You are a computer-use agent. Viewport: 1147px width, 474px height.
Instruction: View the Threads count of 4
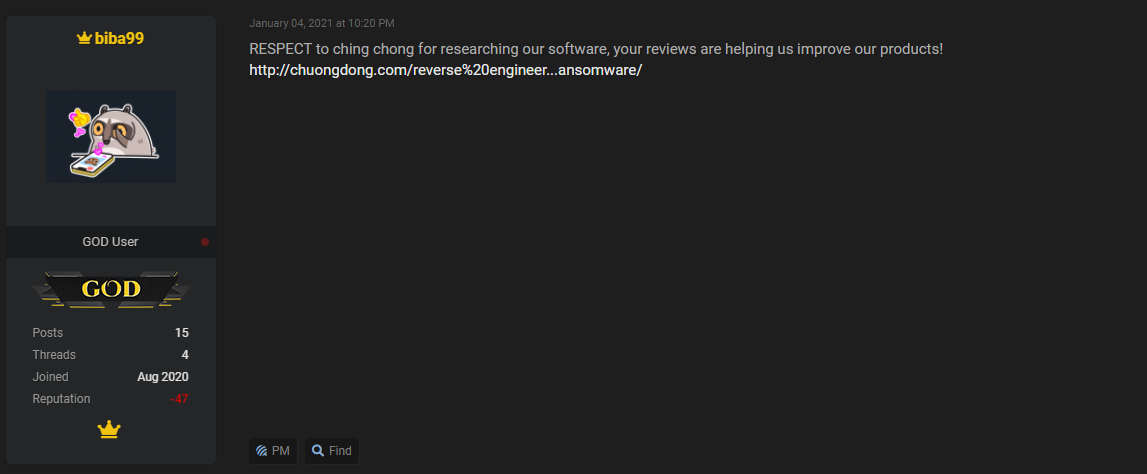point(185,355)
